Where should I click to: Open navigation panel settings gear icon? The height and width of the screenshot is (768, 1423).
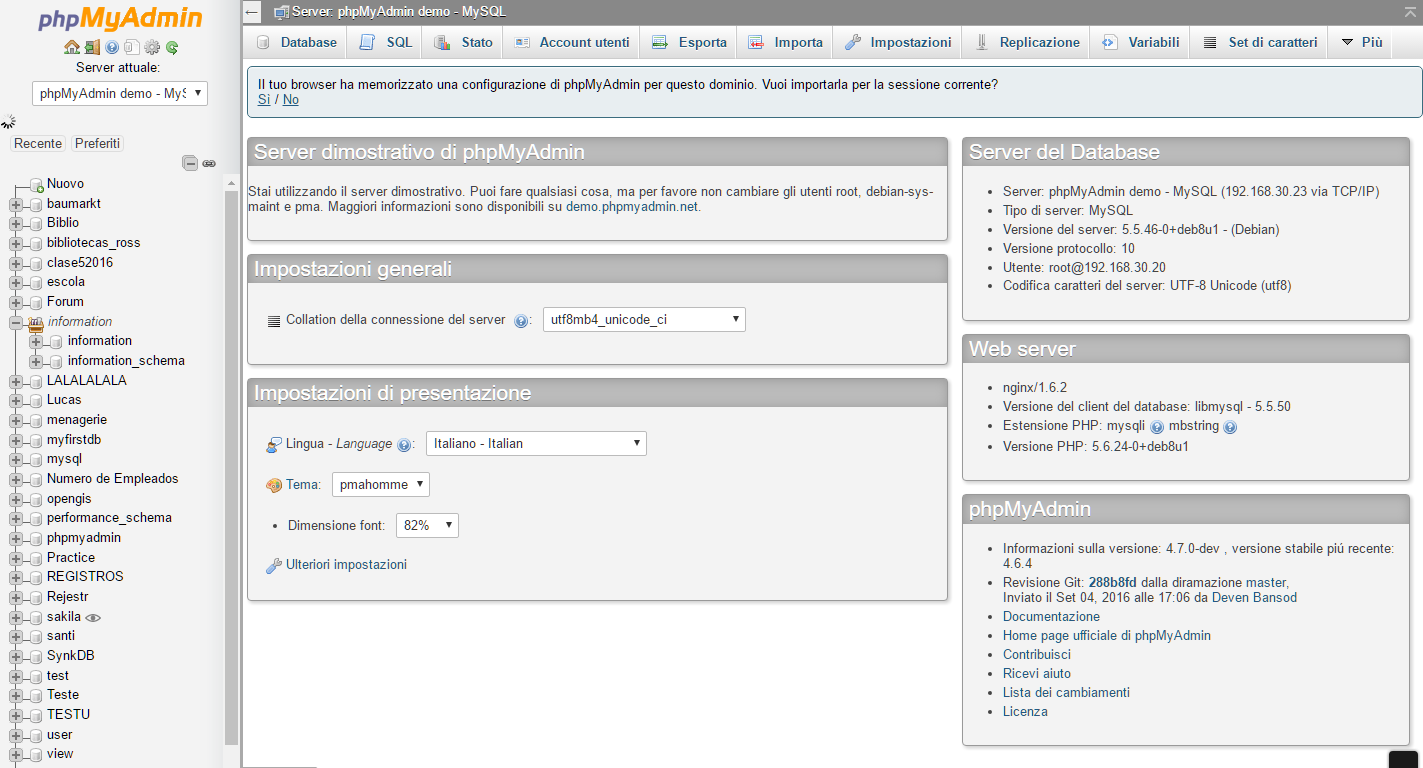tap(152, 47)
